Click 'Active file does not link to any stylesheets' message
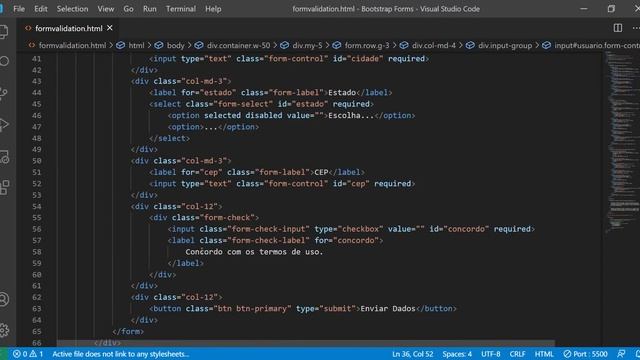640x360 pixels. coord(120,354)
